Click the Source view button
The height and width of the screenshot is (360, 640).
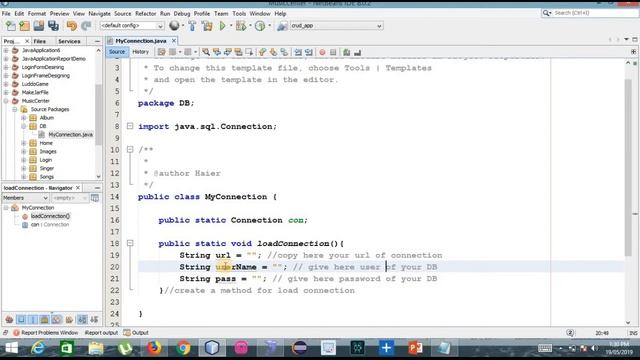tap(117, 52)
